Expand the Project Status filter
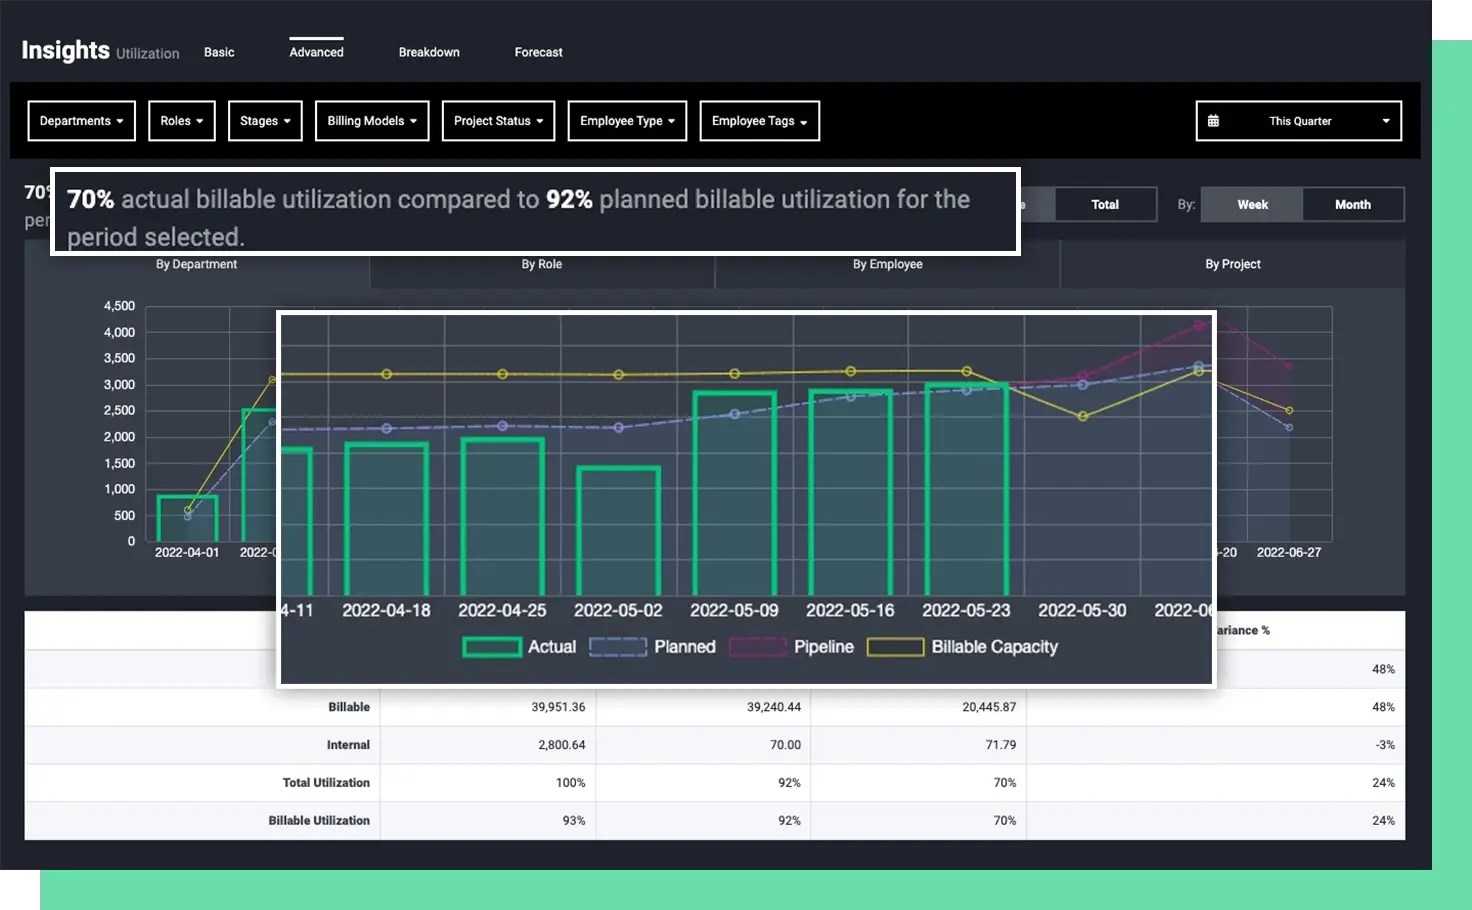Image resolution: width=1472 pixels, height=910 pixels. pyautogui.click(x=498, y=121)
